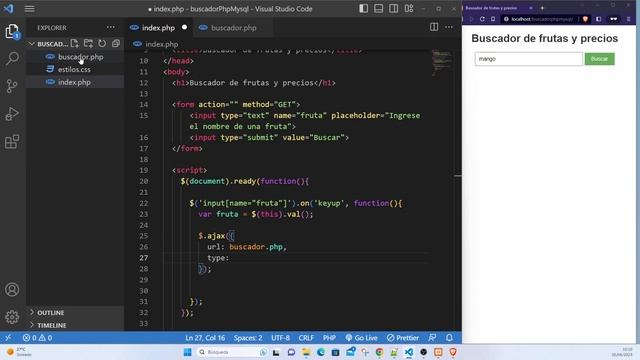Click Ln 27, Col 16 indicator

click(x=205, y=338)
